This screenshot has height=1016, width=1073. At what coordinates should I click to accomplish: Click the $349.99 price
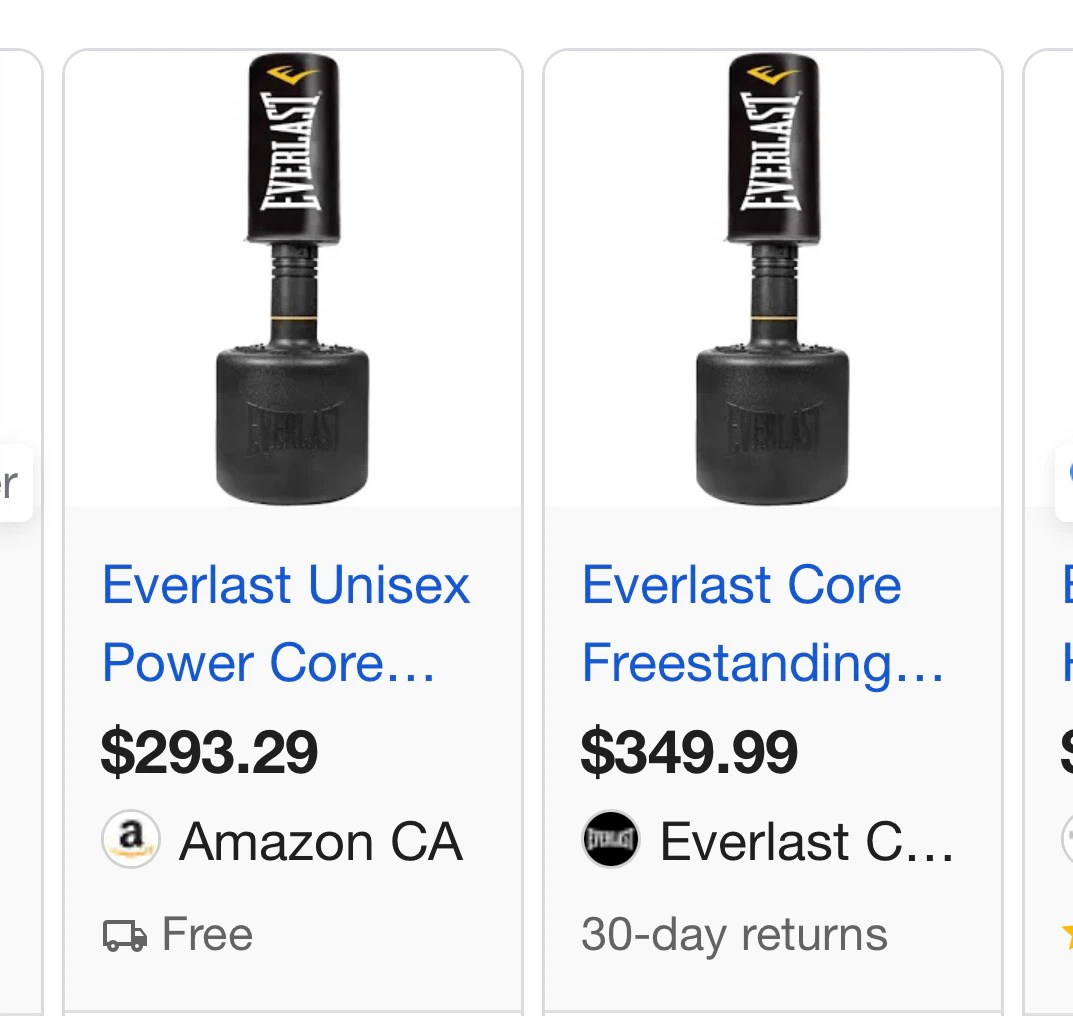[x=689, y=752]
